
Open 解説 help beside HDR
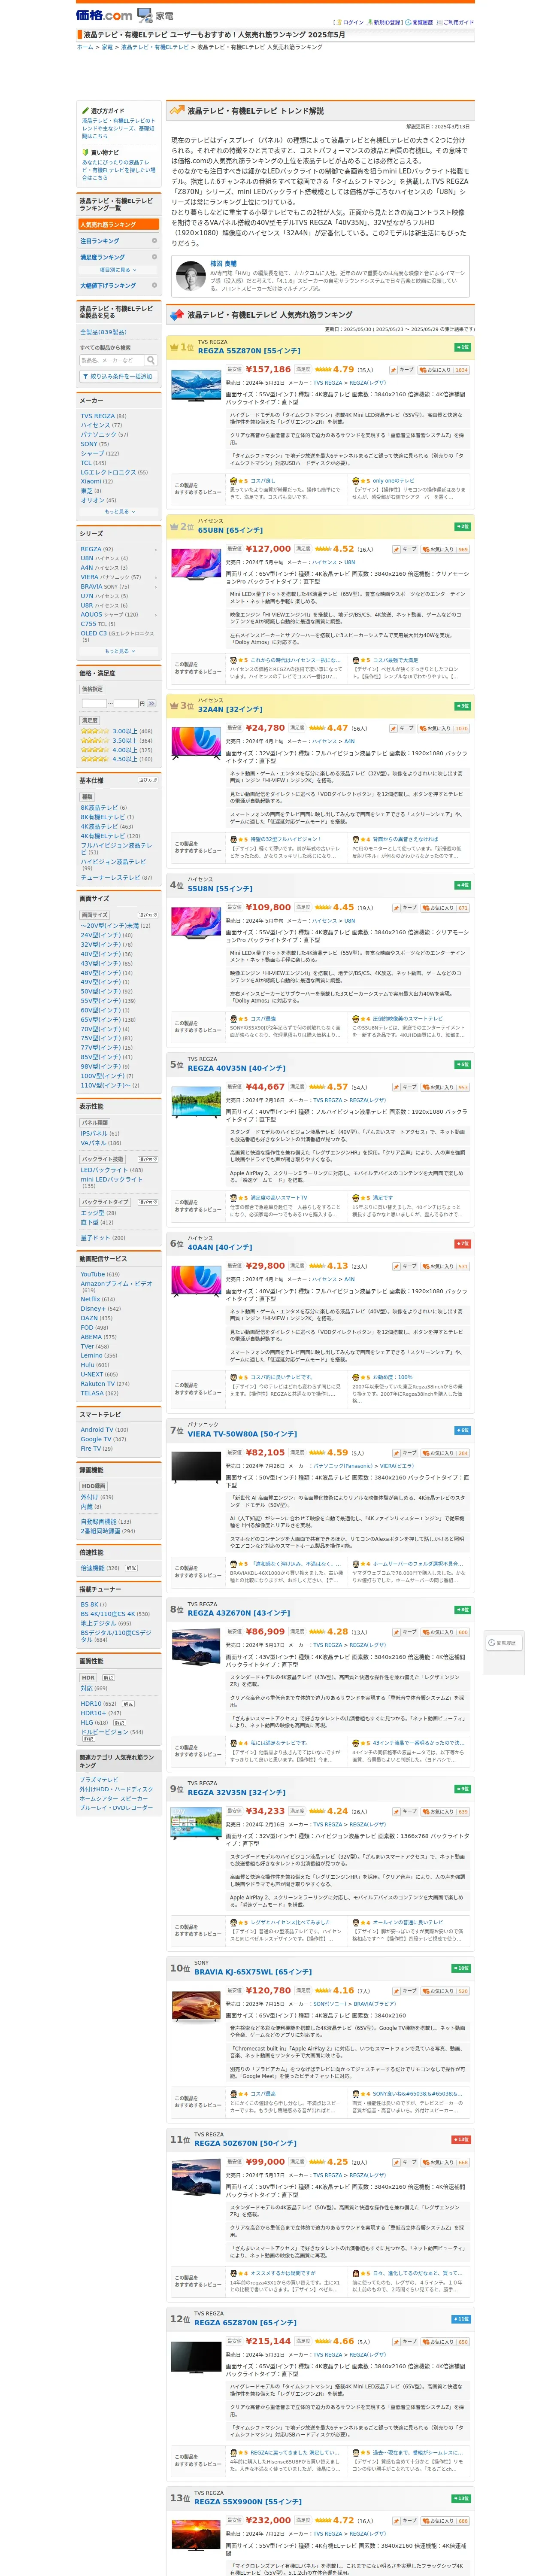[x=108, y=1678]
